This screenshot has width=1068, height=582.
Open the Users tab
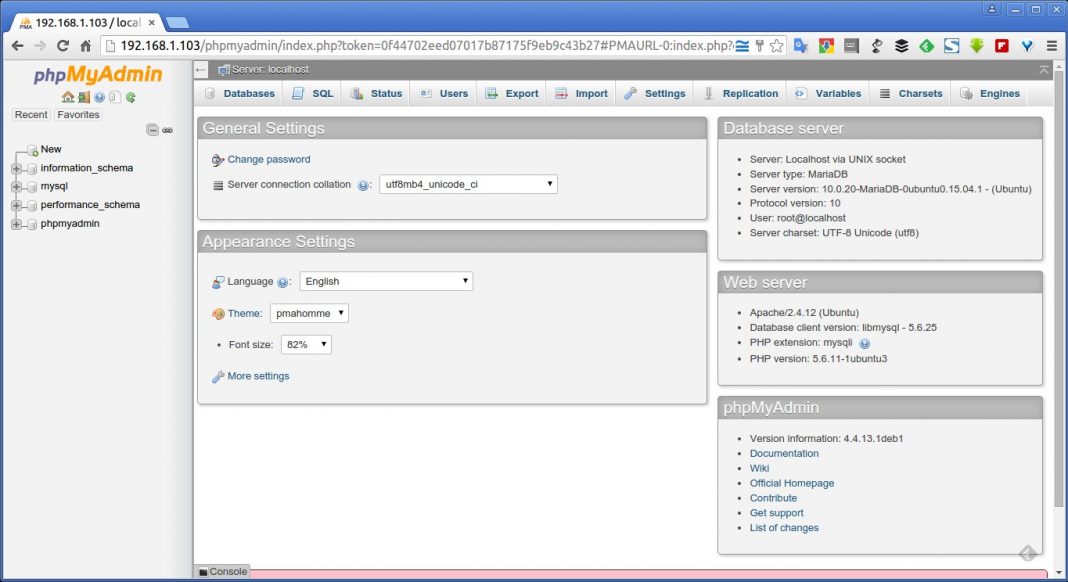[443, 93]
